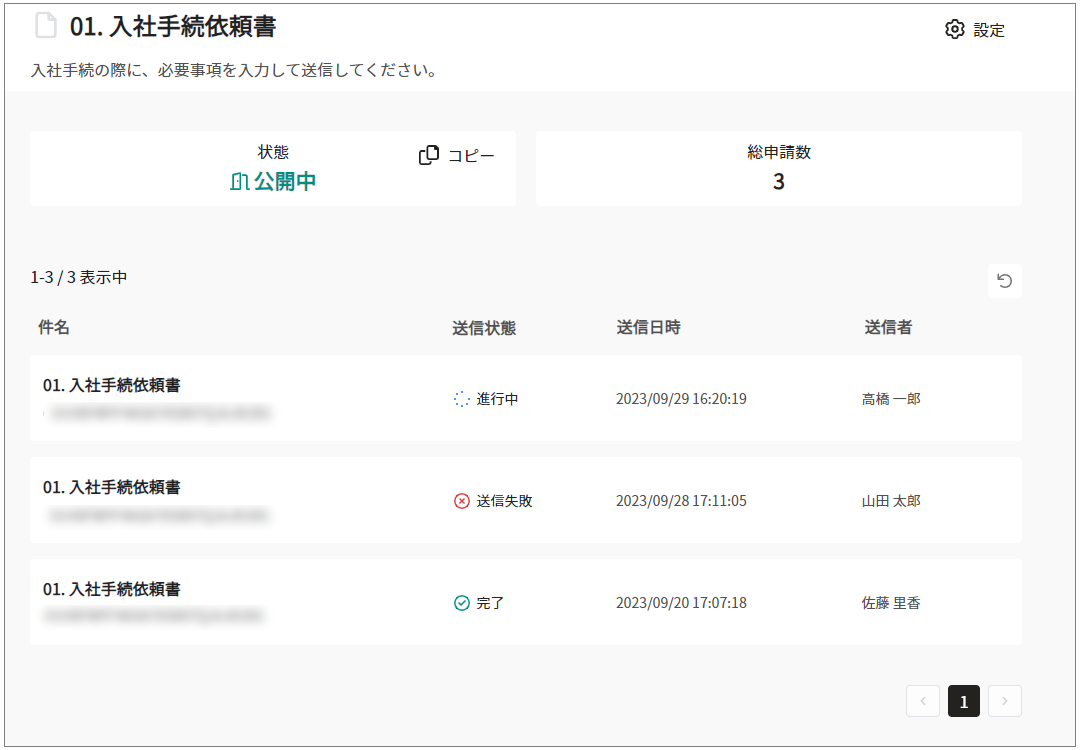Click the 送信者 column header
Viewport: 1081px width, 750px height.
click(x=888, y=328)
